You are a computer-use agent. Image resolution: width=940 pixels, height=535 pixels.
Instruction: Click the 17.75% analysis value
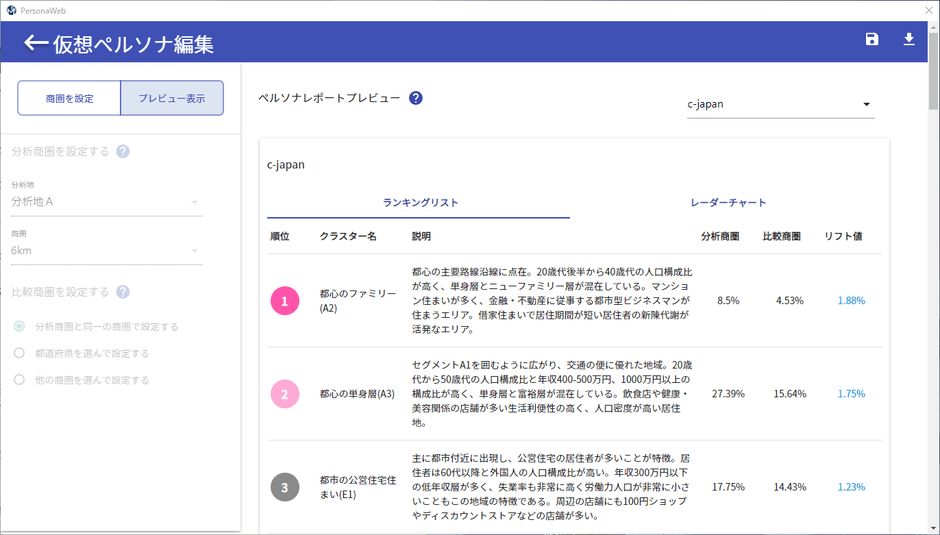click(728, 487)
